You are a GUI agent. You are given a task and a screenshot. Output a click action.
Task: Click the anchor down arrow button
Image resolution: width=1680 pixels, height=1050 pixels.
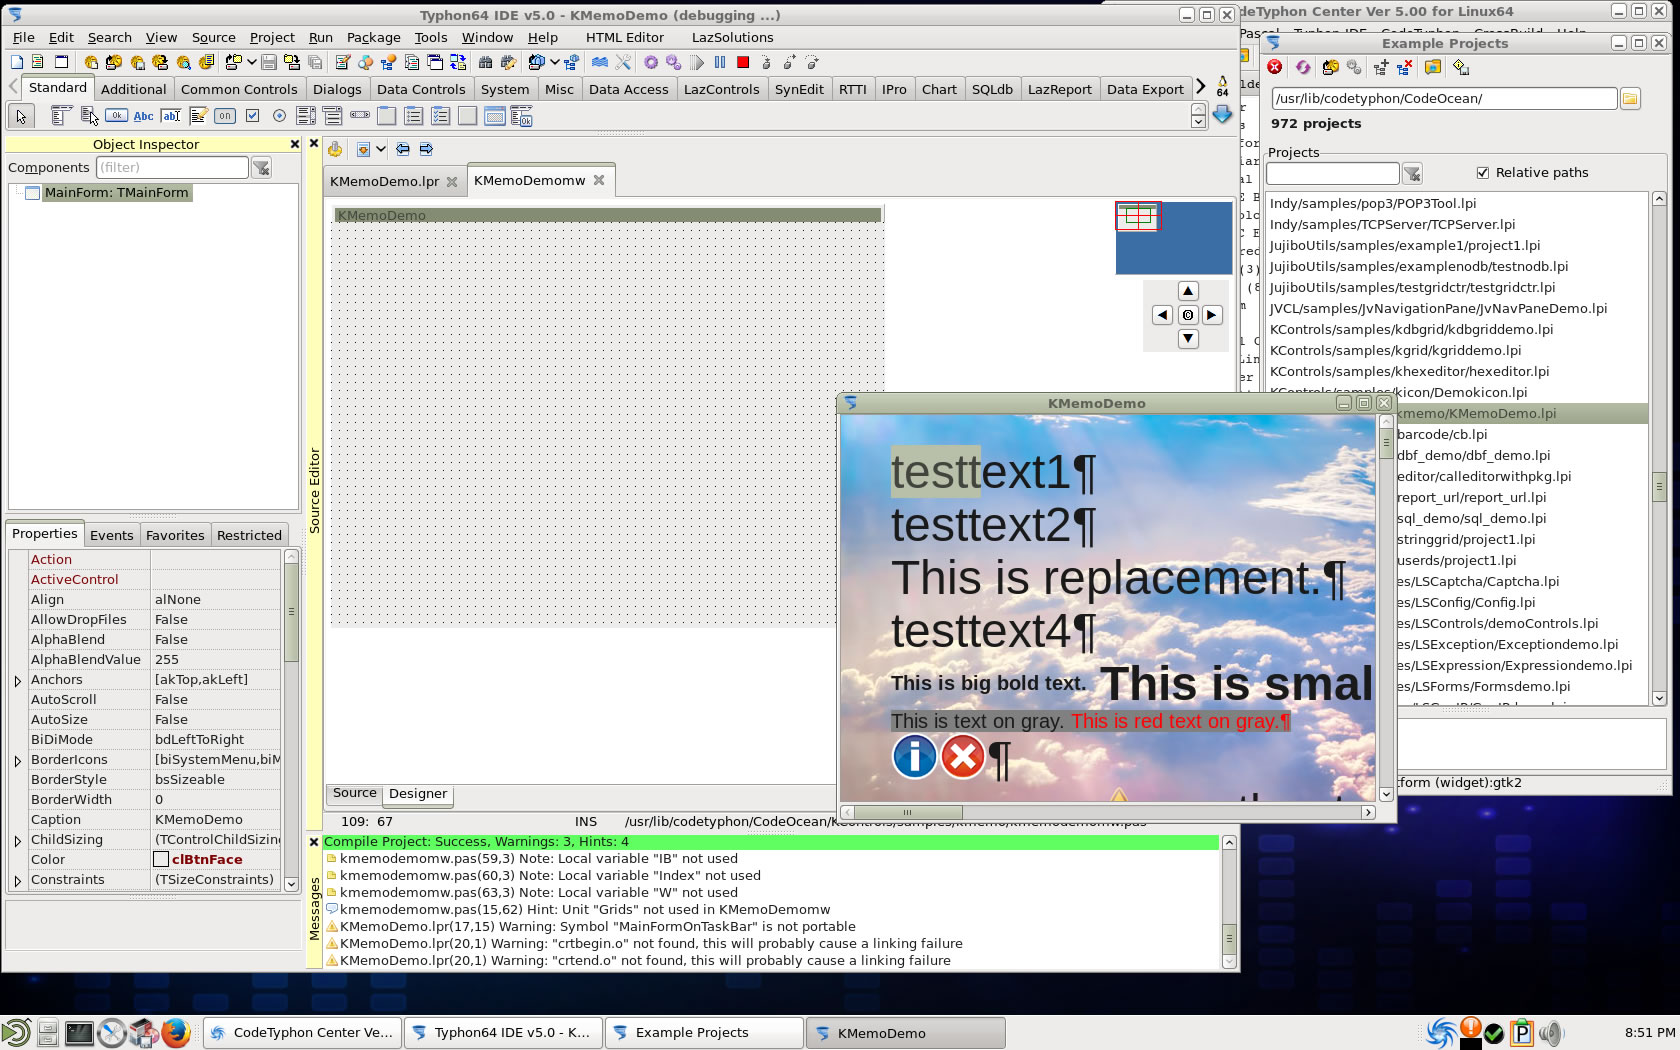coord(1188,339)
